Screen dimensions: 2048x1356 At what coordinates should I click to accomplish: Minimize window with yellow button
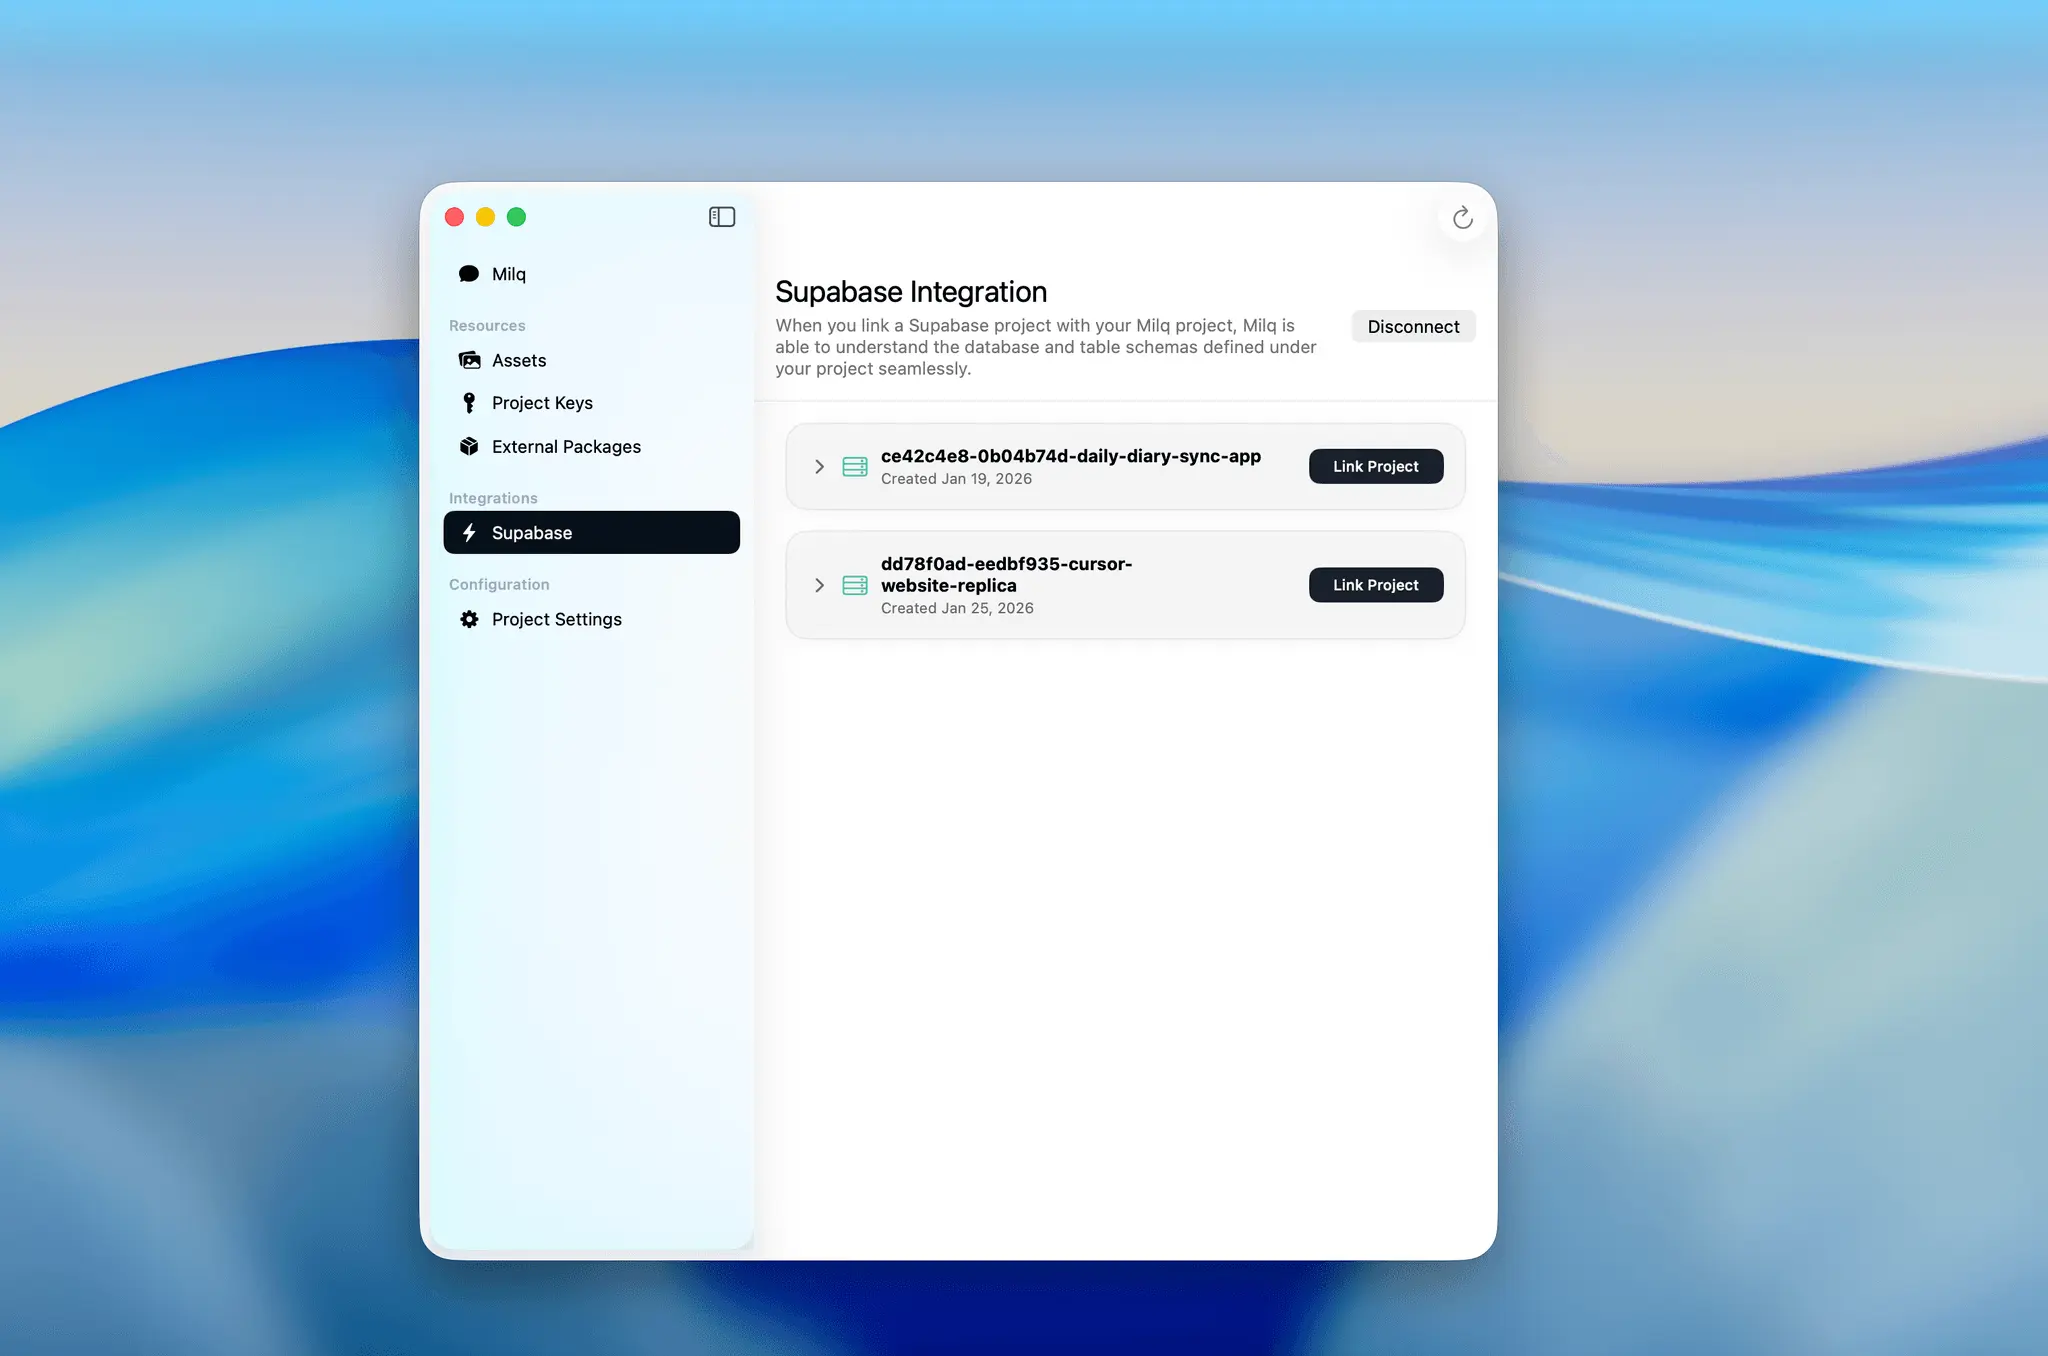pyautogui.click(x=485, y=217)
